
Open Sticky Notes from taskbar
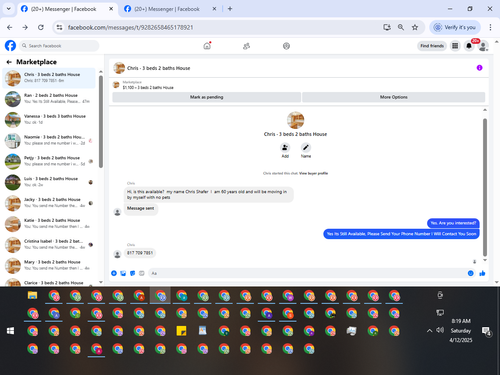pos(181,331)
